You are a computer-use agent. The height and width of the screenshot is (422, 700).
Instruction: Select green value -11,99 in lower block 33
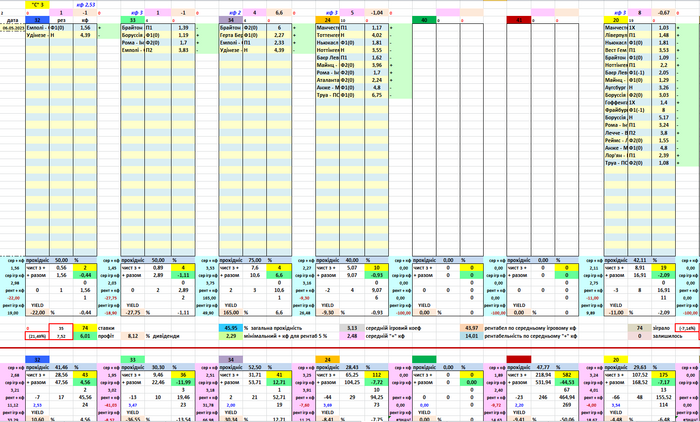[183, 382]
